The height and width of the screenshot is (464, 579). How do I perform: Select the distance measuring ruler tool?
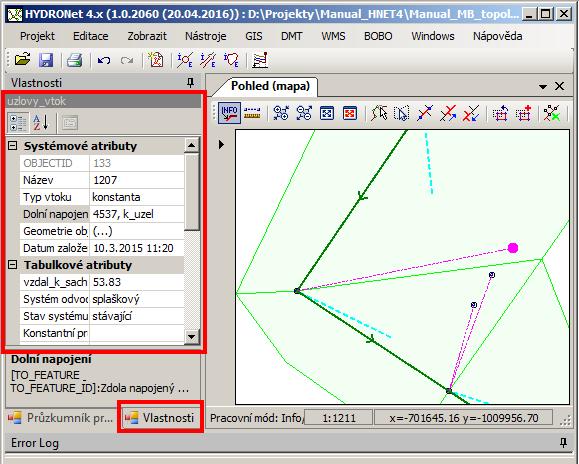(x=252, y=113)
